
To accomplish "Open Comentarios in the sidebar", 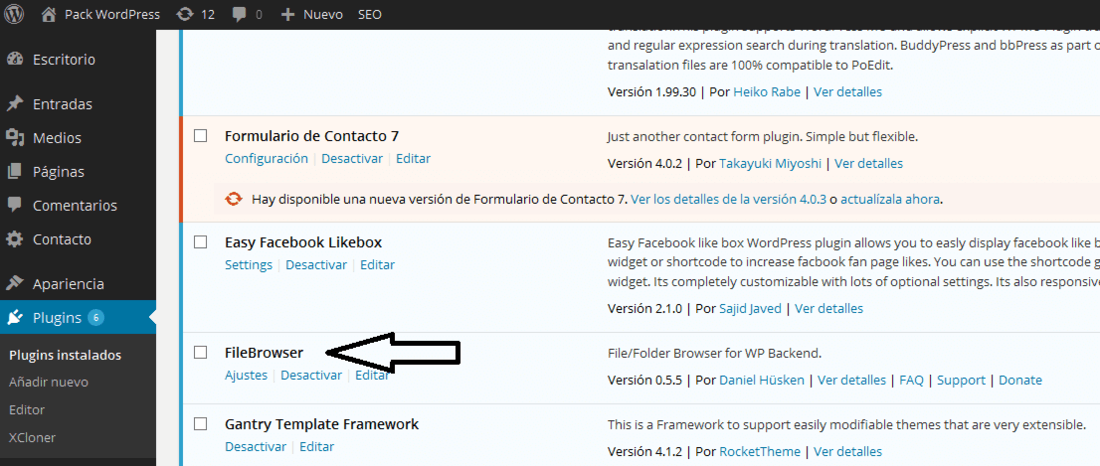I will click(74, 205).
